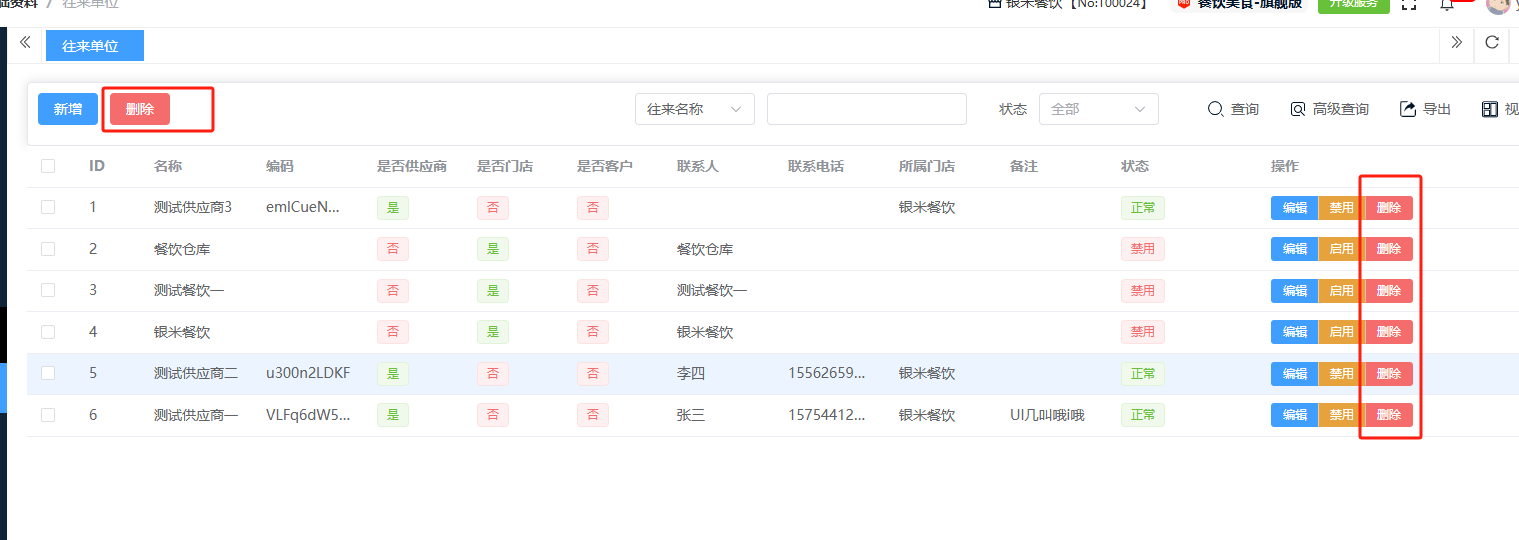Select the checkbox for 银米餐饮 row
The height and width of the screenshot is (540, 1519).
pyautogui.click(x=48, y=332)
